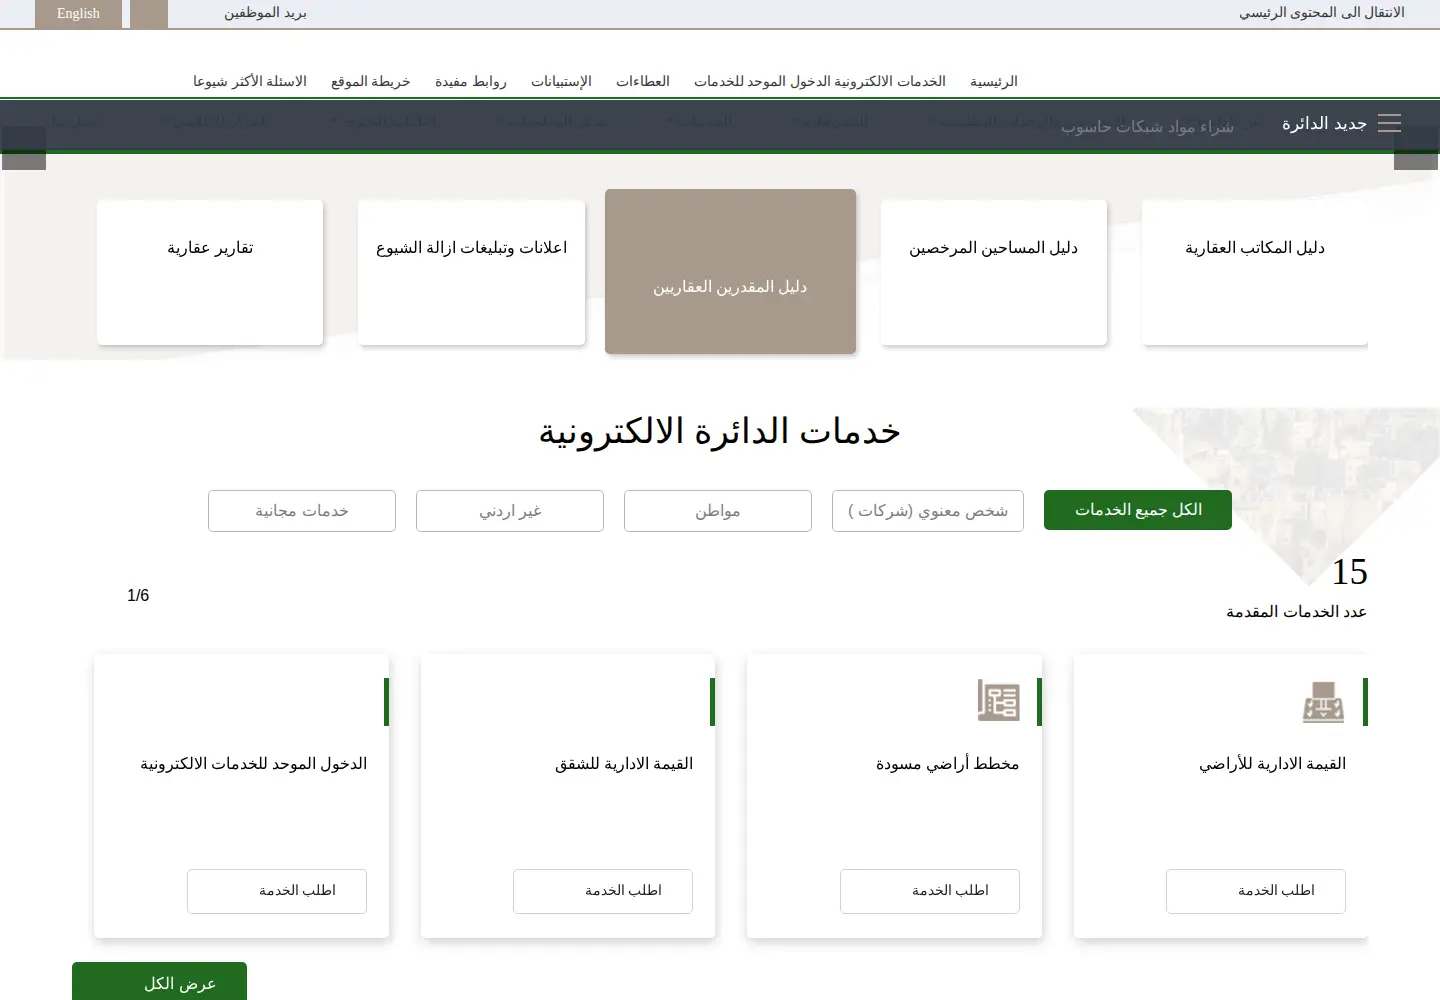Screen dimensions: 1440x1000
Task: Open بريد الموظفين link
Action: (x=265, y=13)
